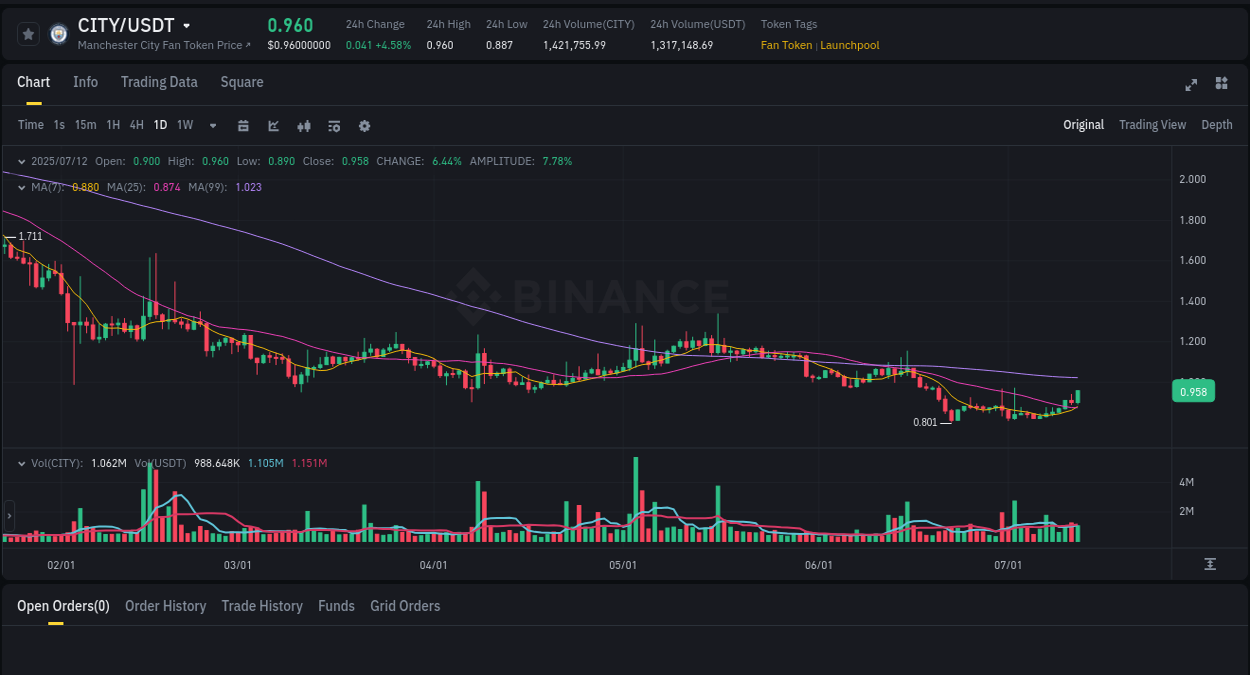1250x675 pixels.
Task: Collapse the Vol(CITY) volume pane
Action: [22, 463]
